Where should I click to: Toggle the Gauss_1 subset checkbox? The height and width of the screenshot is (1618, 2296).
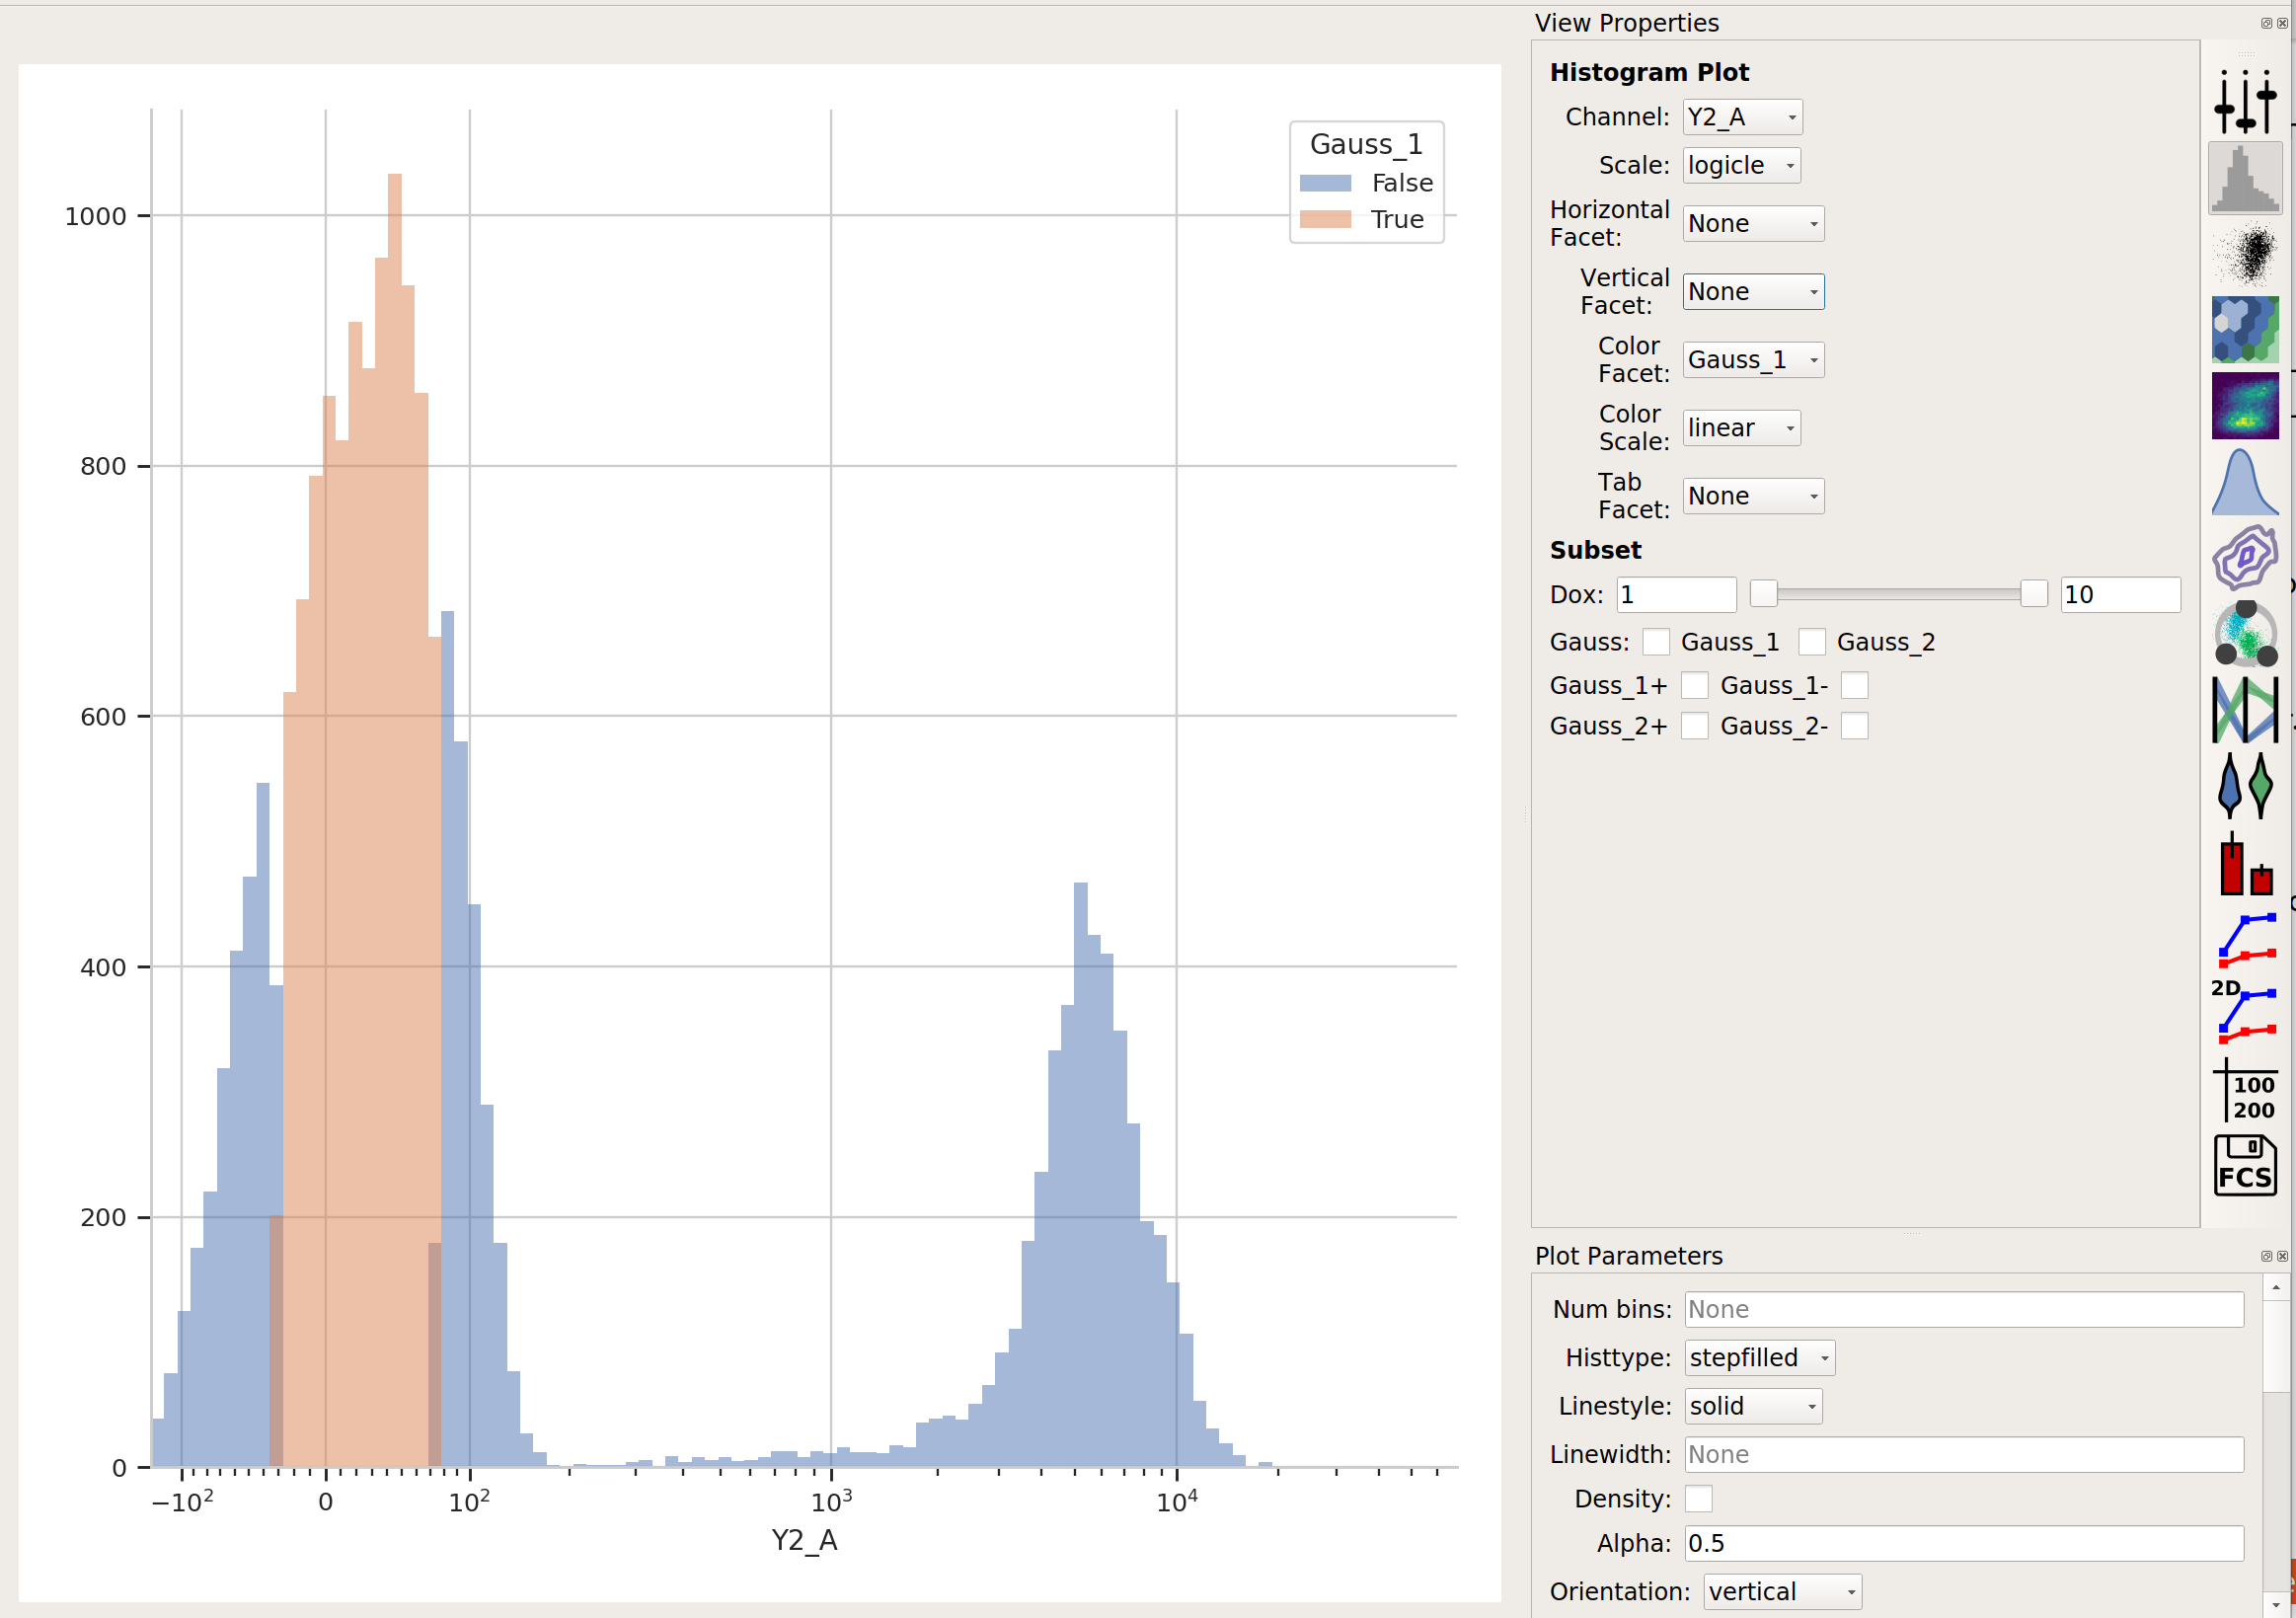click(1656, 642)
